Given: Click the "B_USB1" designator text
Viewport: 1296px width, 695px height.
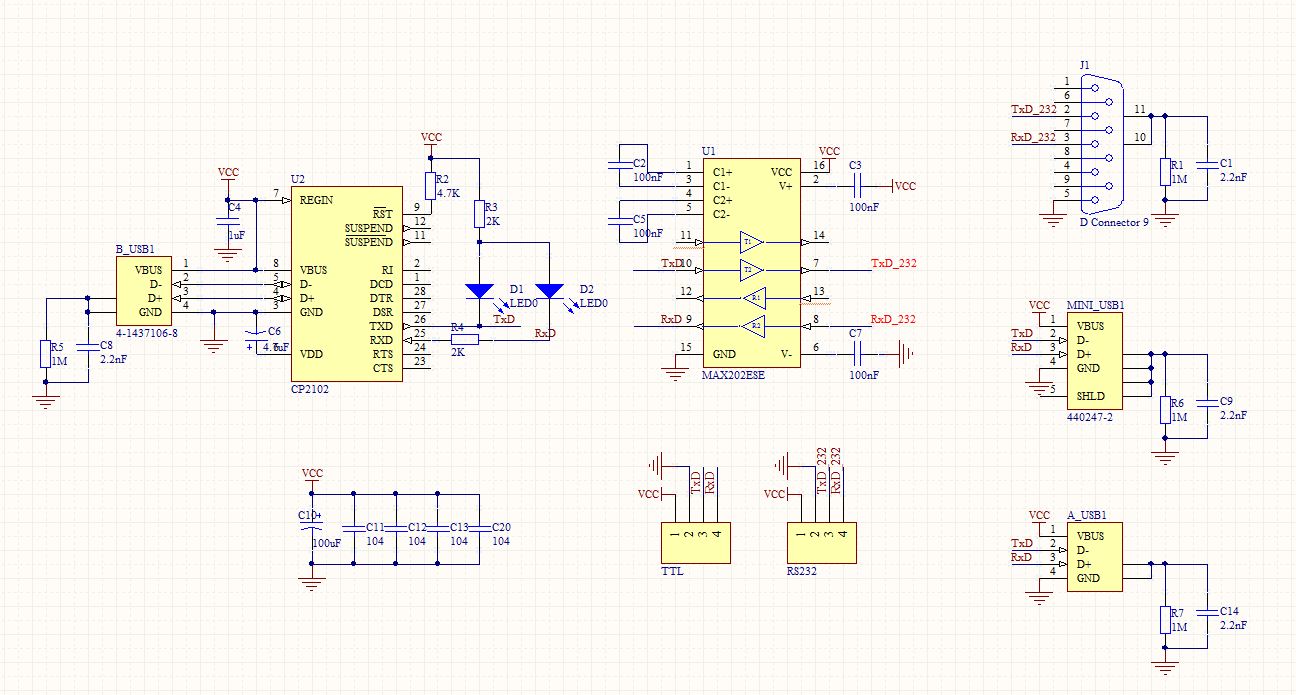Looking at the screenshot, I should [x=135, y=250].
